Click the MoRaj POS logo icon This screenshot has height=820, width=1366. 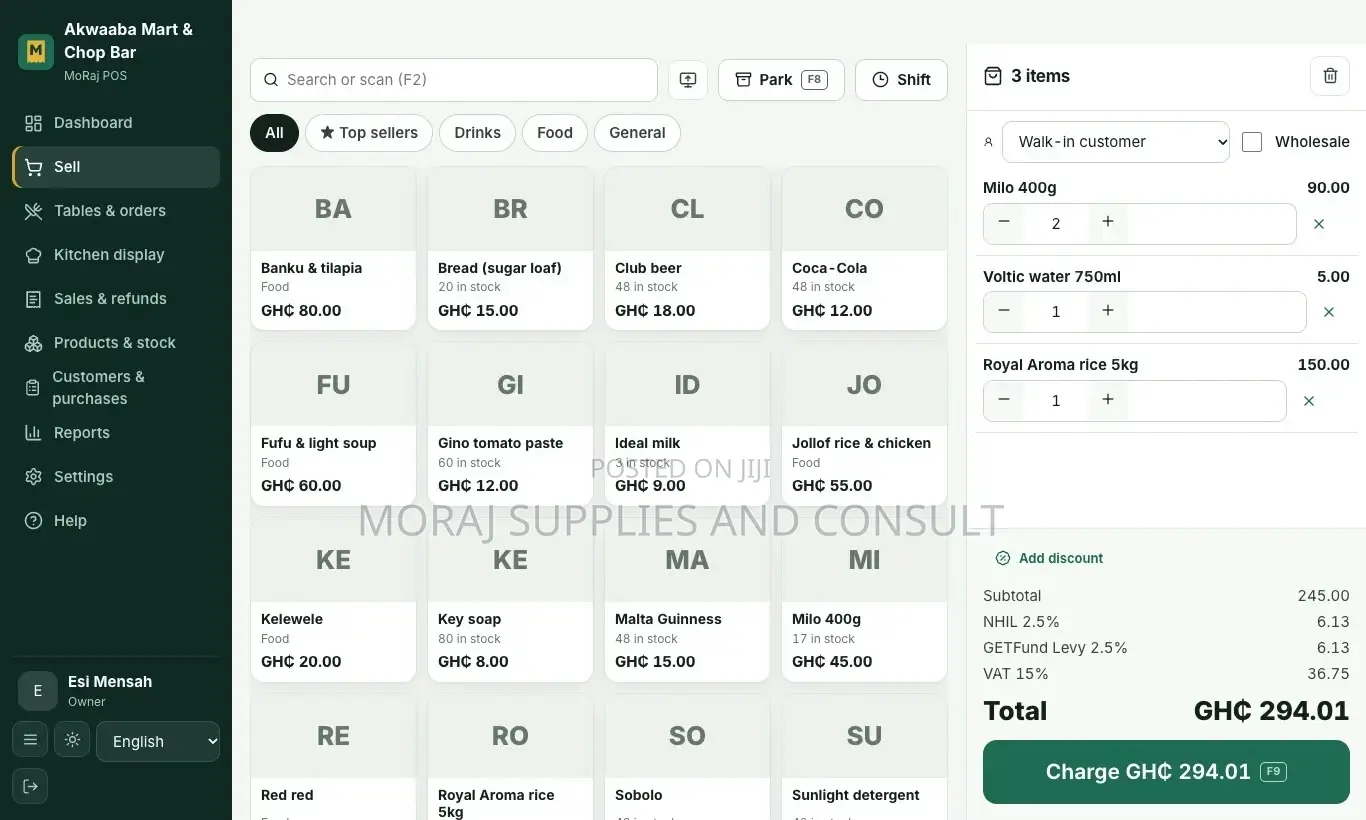(36, 51)
